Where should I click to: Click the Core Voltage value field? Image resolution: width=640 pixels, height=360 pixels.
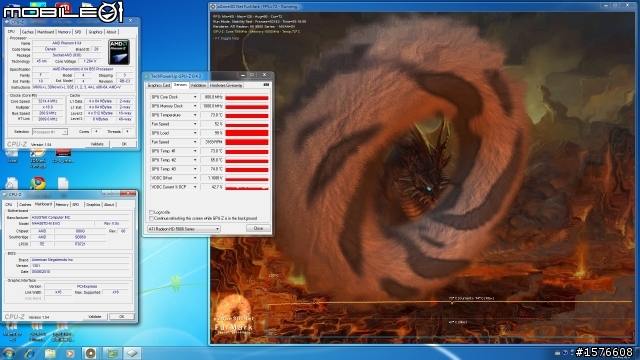click(90, 61)
